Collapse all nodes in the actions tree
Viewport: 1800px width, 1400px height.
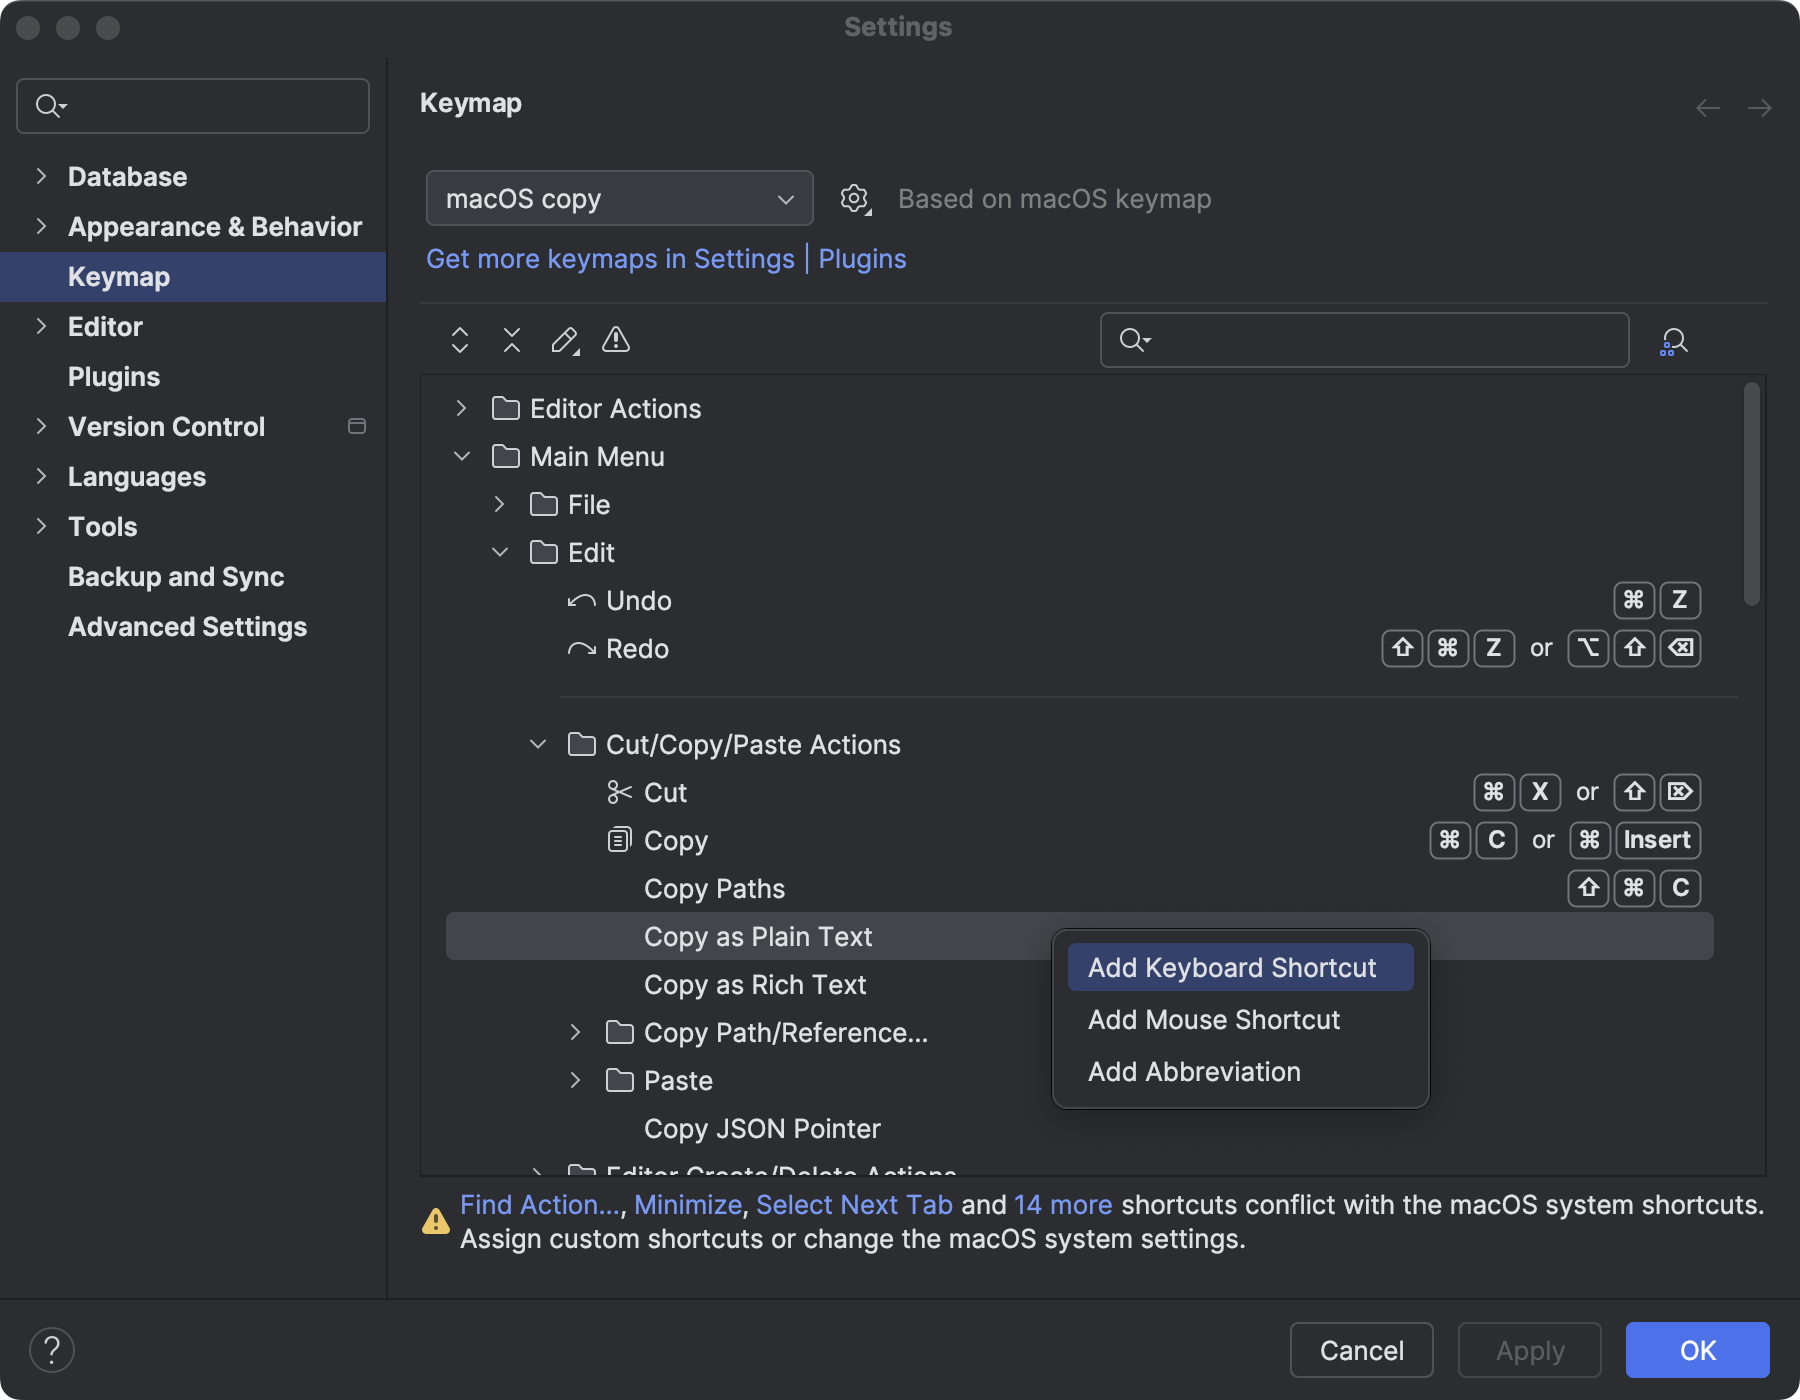[x=512, y=340]
